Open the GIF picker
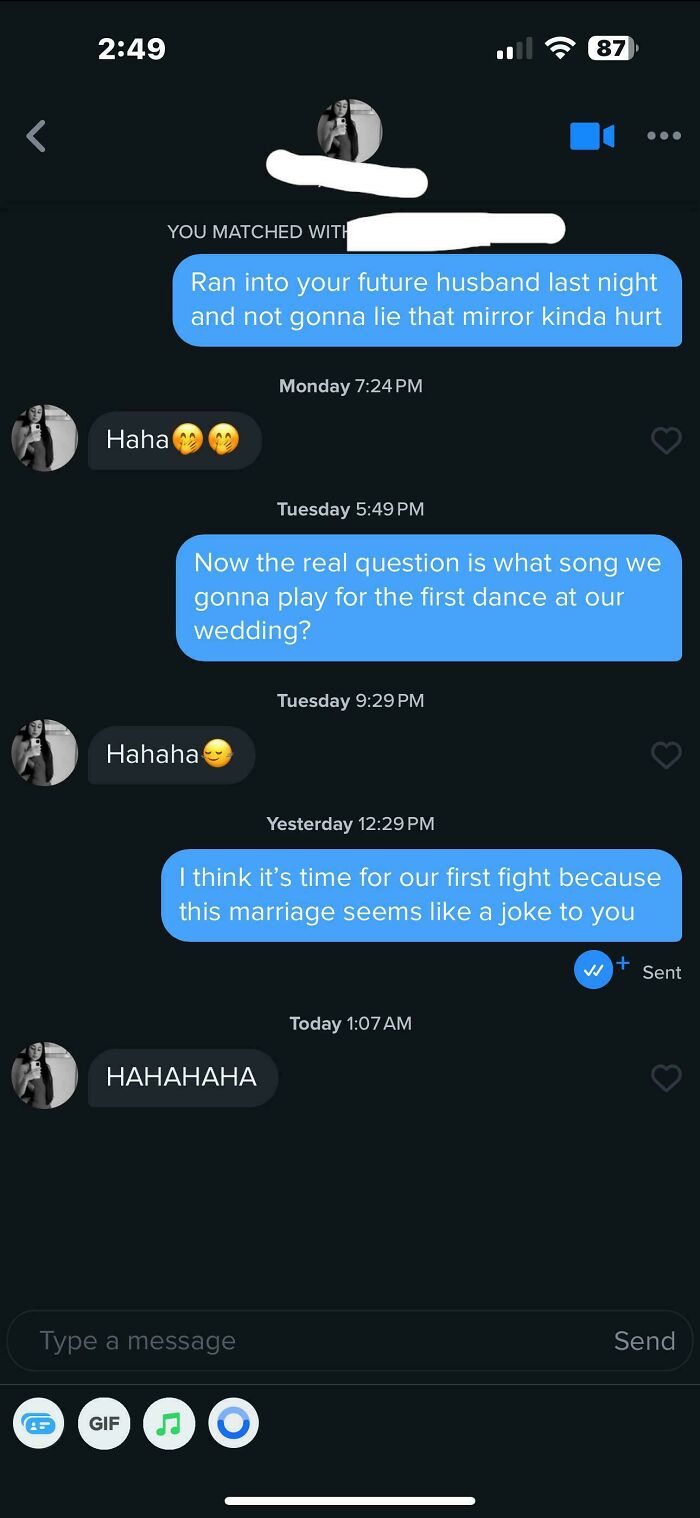The width and height of the screenshot is (700, 1518). click(104, 1424)
